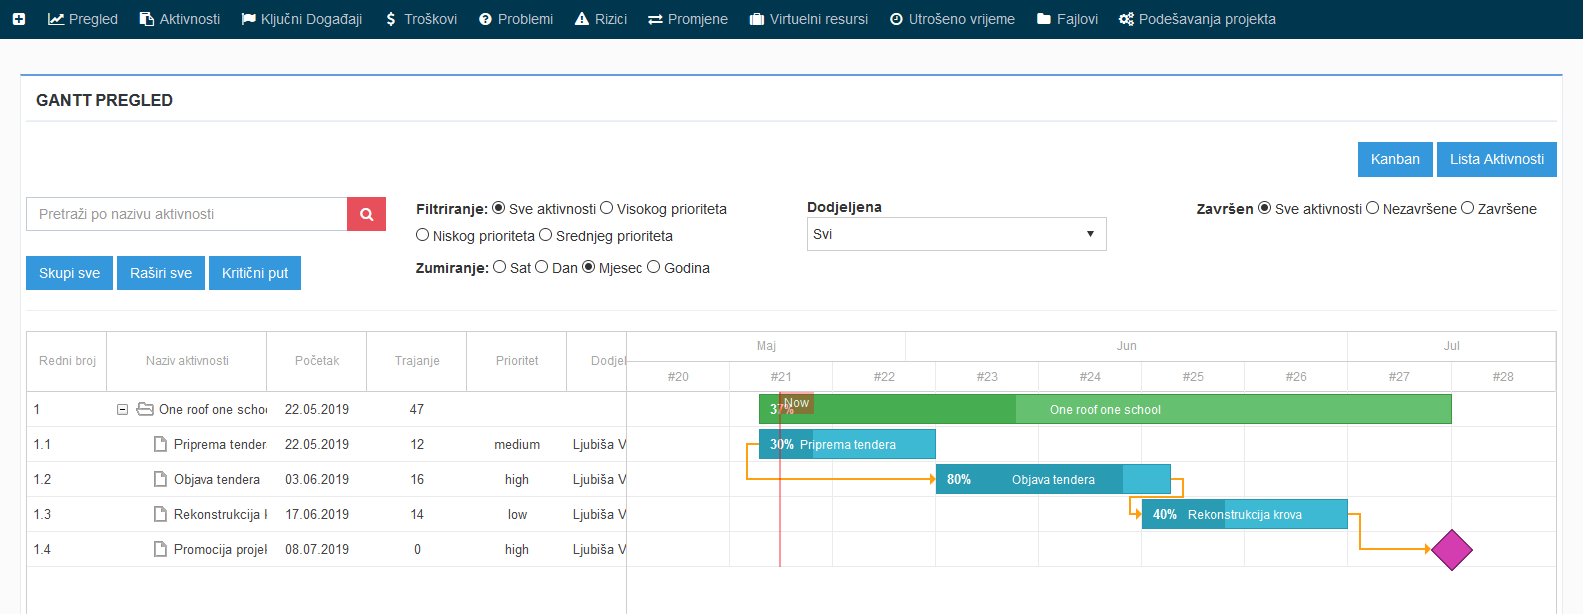Open Virtuelni resursi menu item

coord(809,19)
